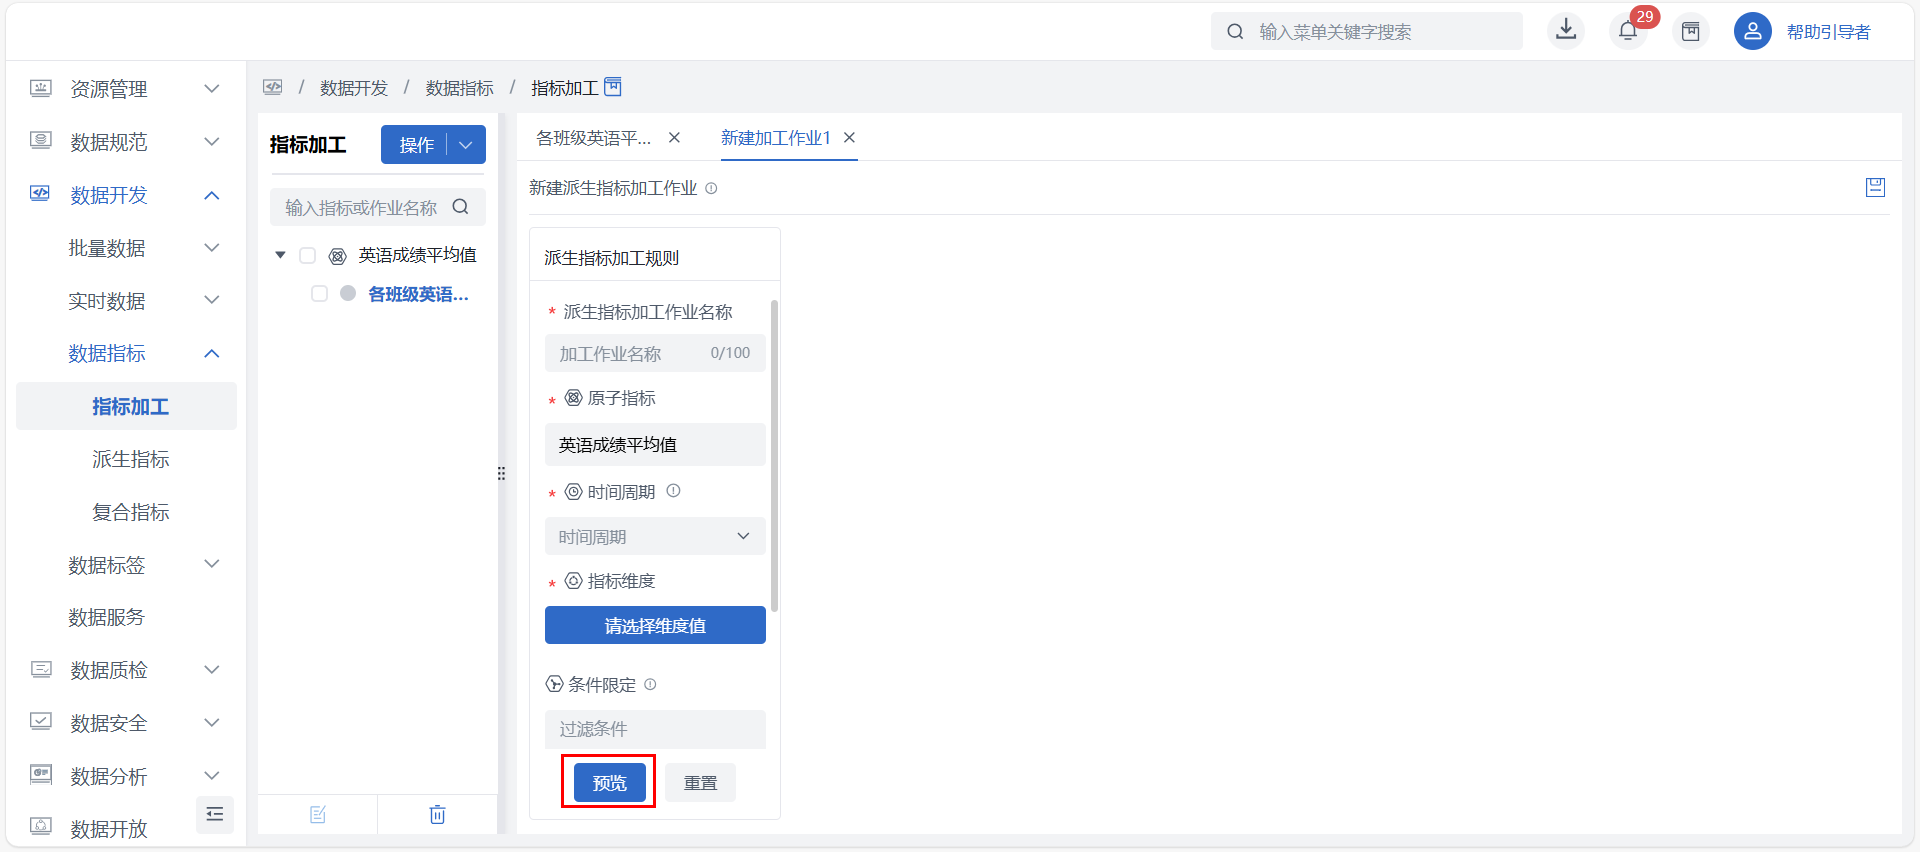The height and width of the screenshot is (852, 1920).
Task: Click the 数据规范 sidebar icon
Action: coord(40,141)
